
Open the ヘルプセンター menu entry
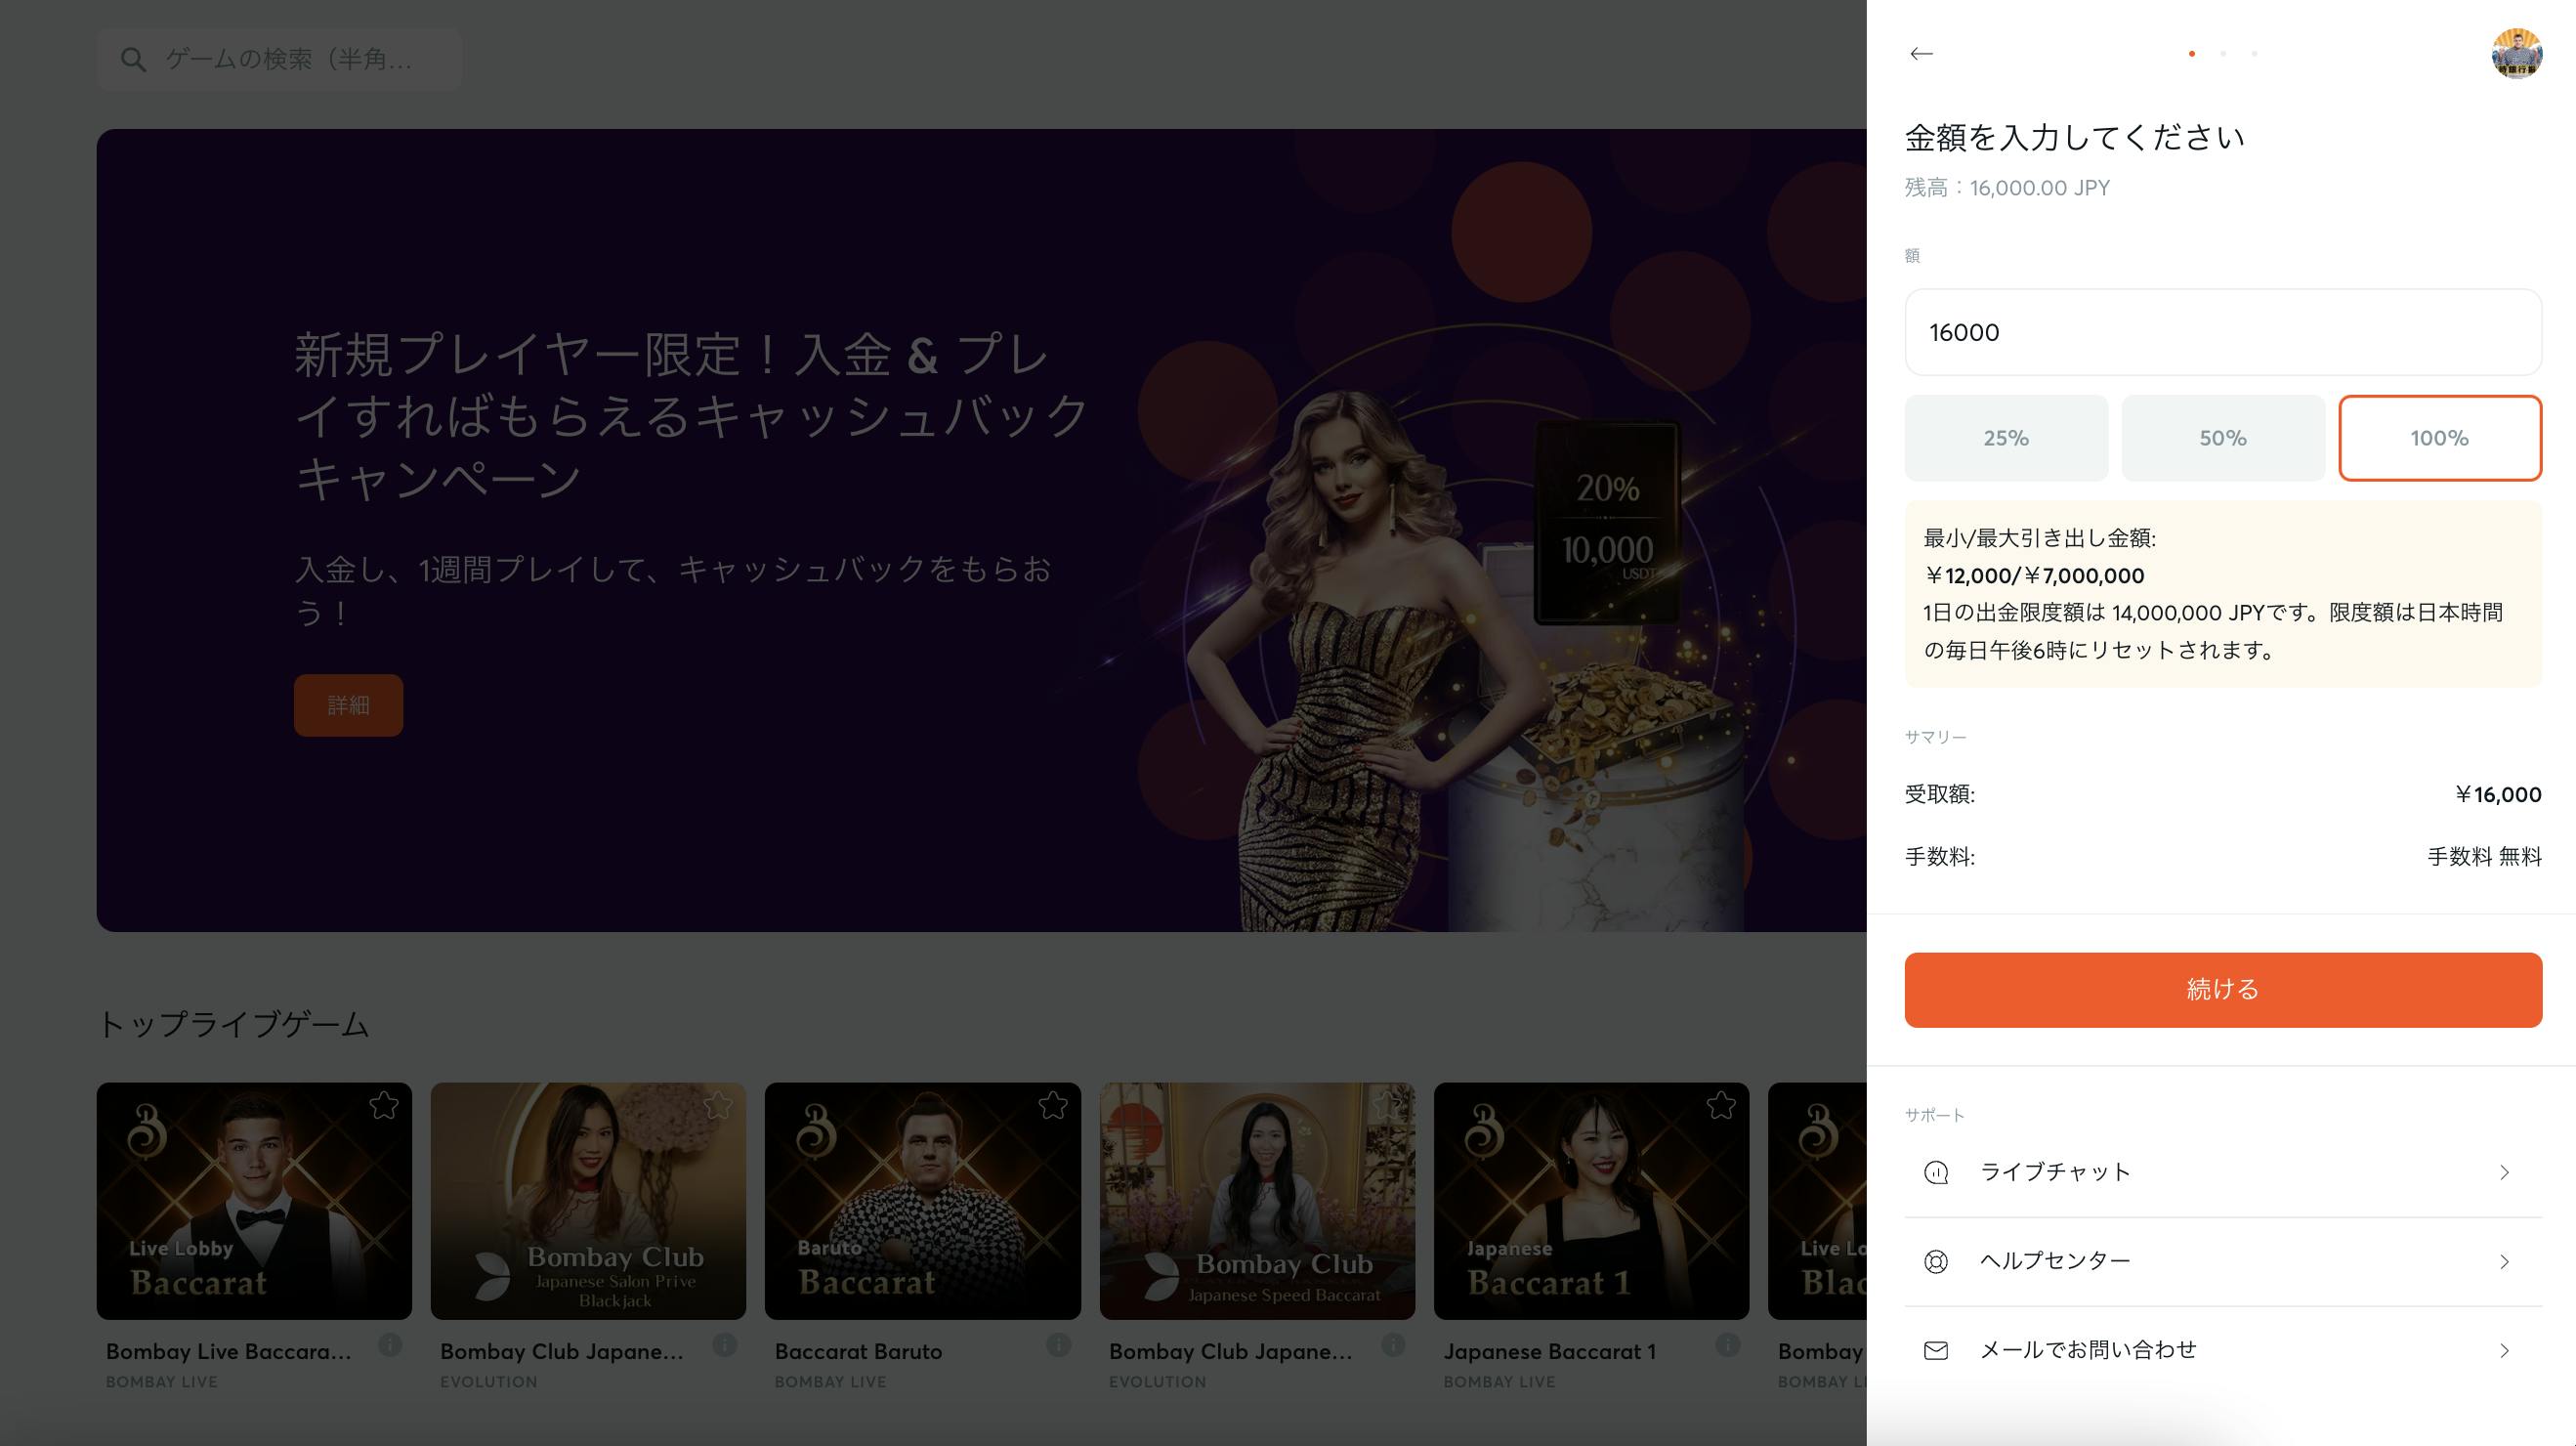(2056, 1261)
